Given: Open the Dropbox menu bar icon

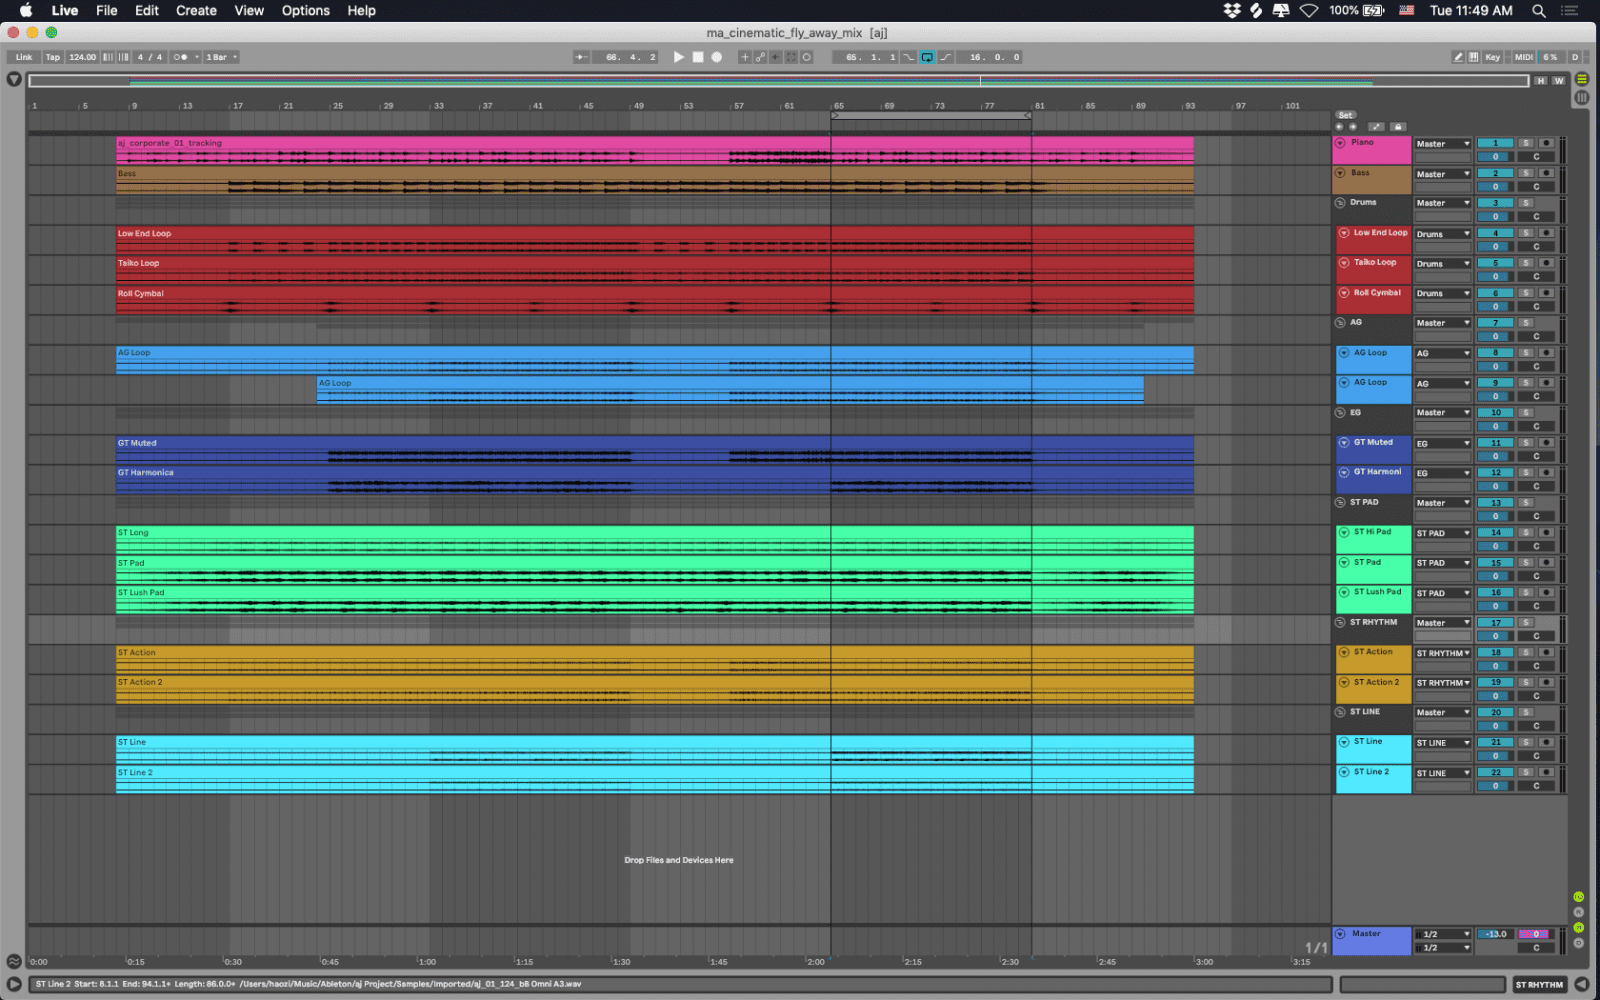Looking at the screenshot, I should click(1232, 10).
